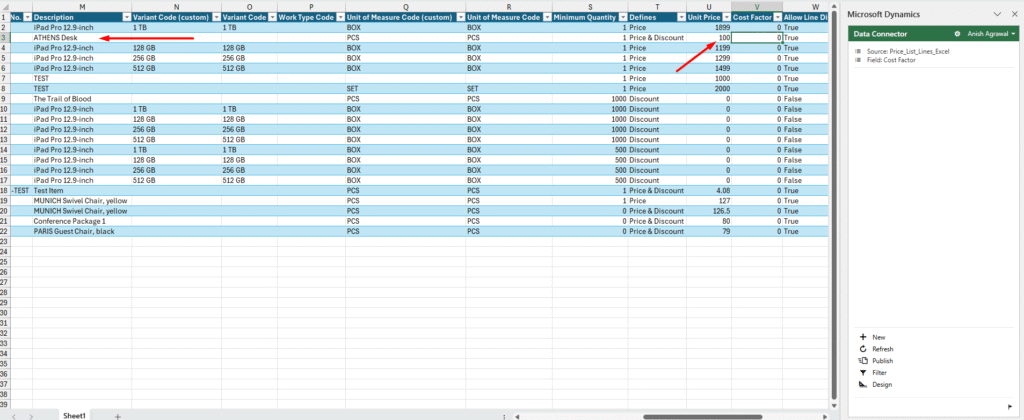Viewport: 1024px width, 420px height.
Task: Open the Design icon in Data Connector
Action: point(862,385)
